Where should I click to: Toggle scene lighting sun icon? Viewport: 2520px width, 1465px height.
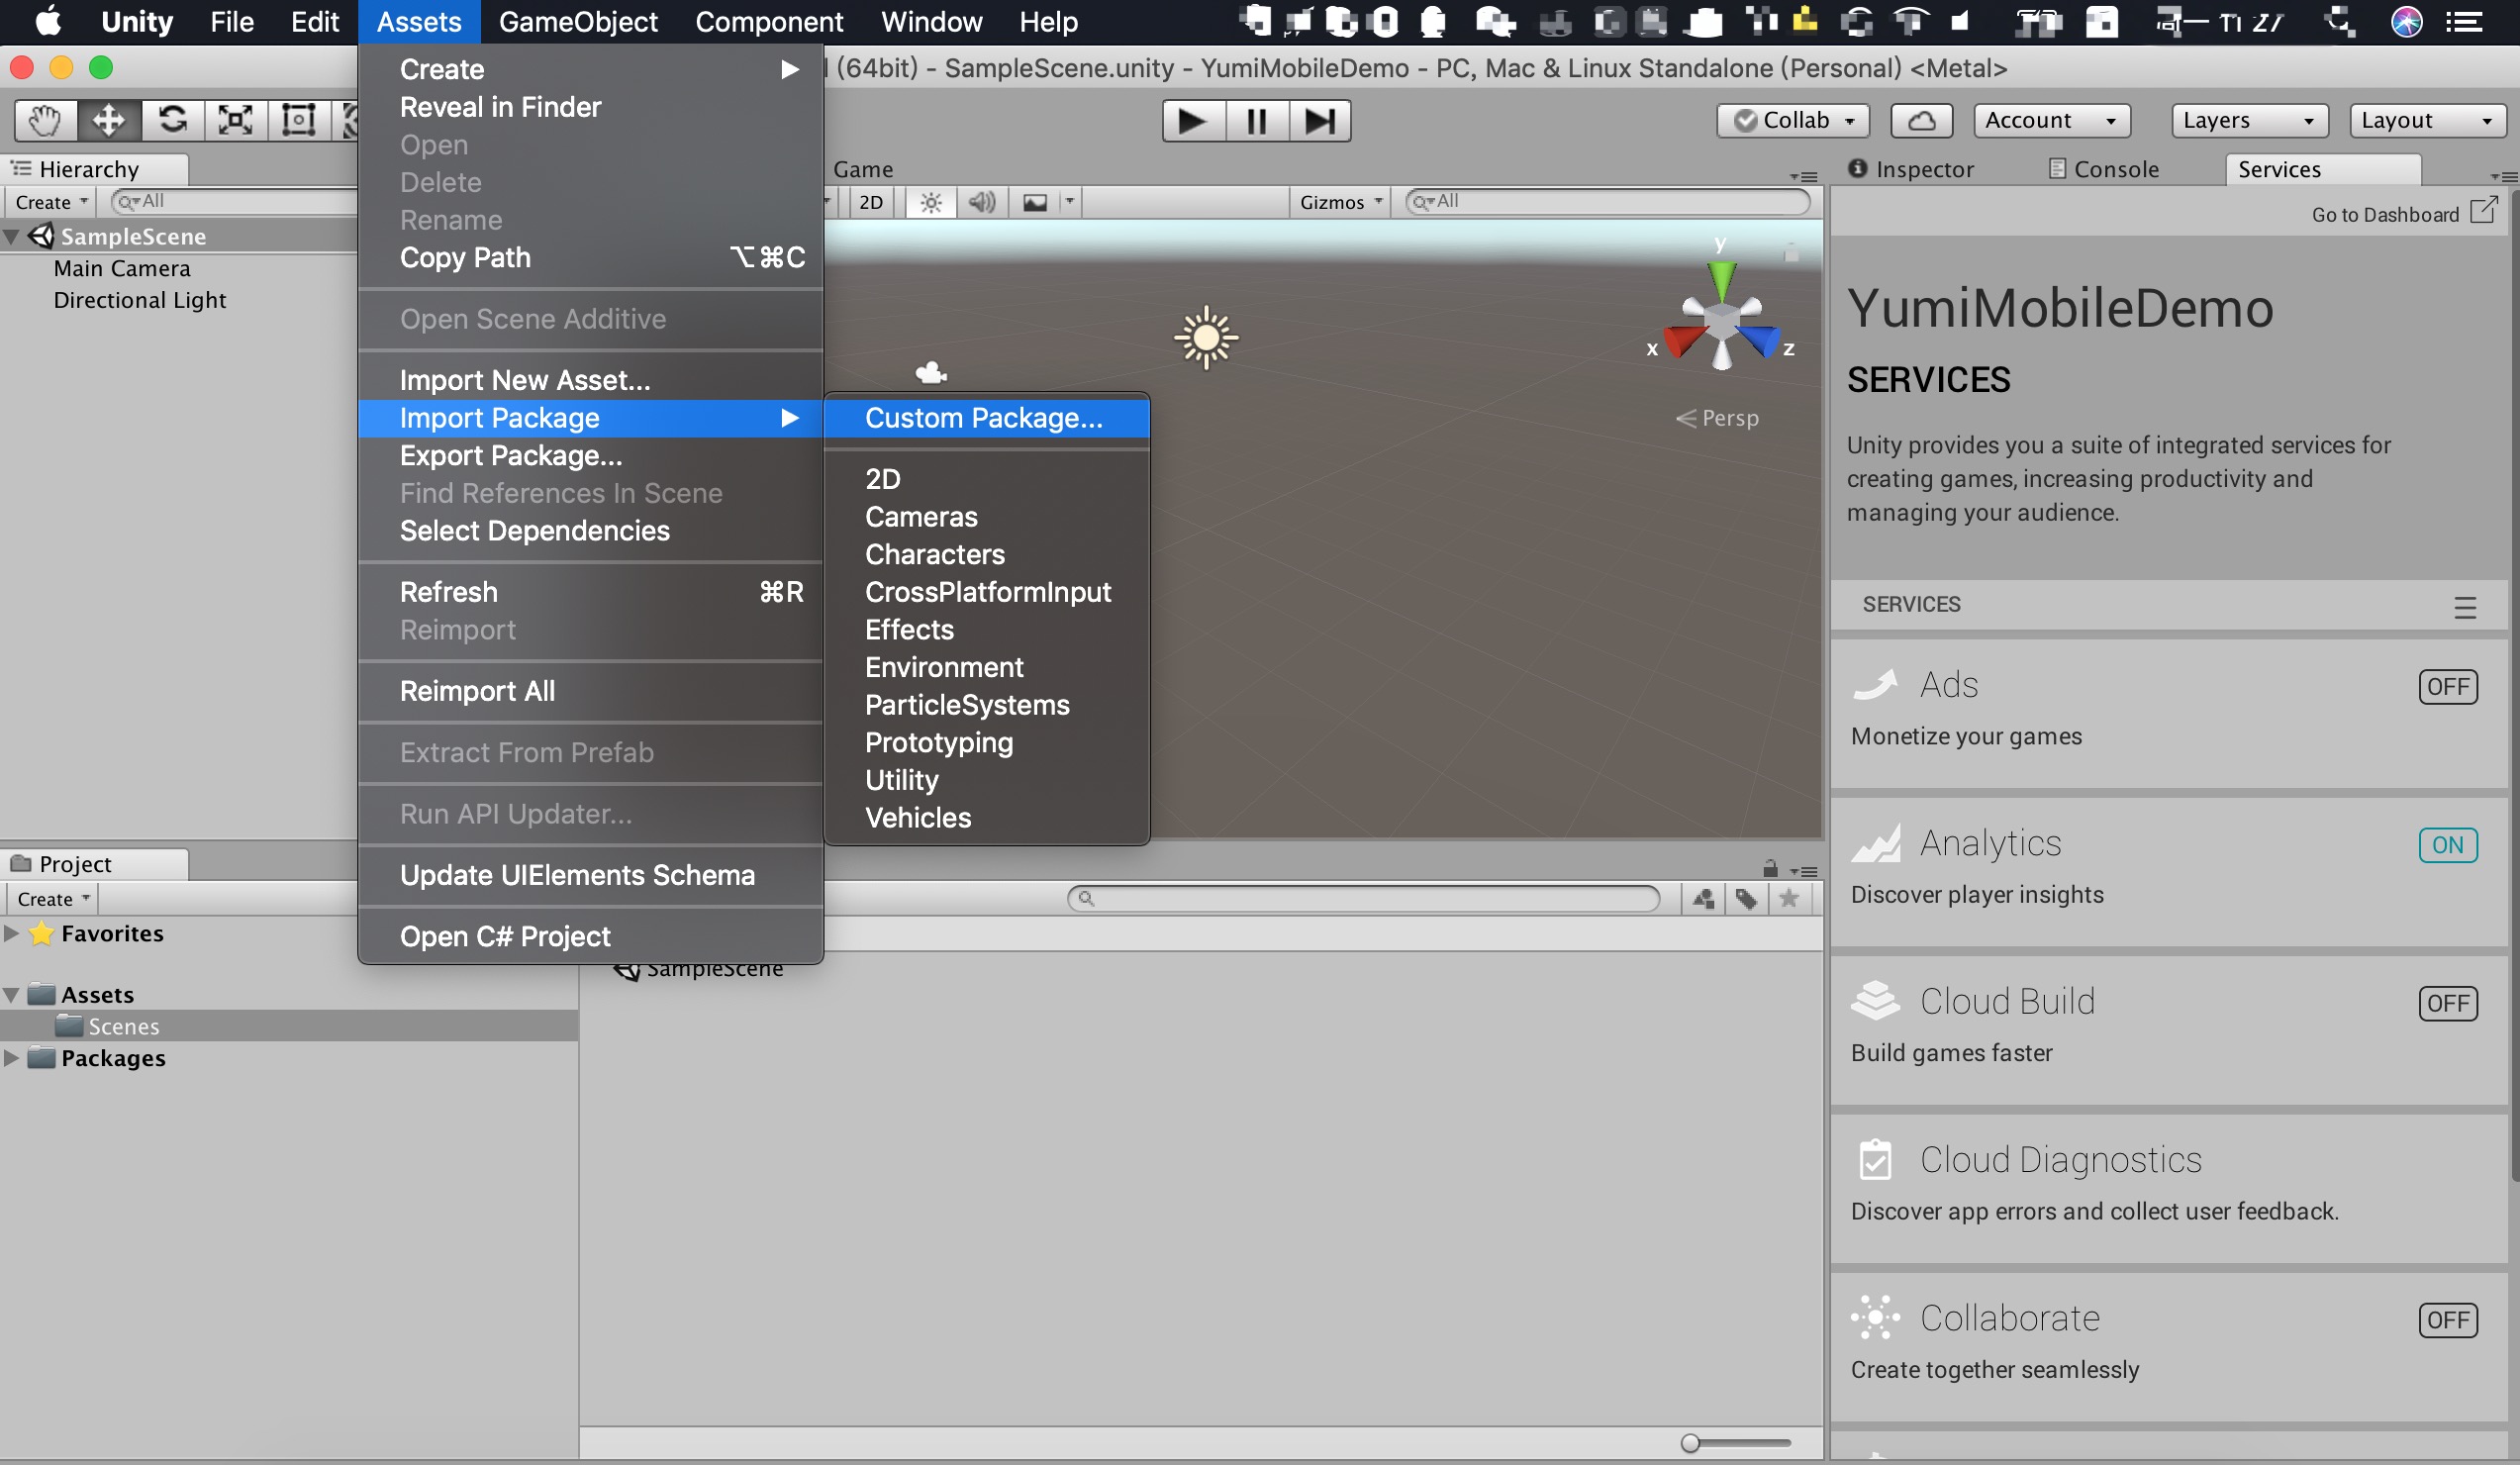(930, 203)
